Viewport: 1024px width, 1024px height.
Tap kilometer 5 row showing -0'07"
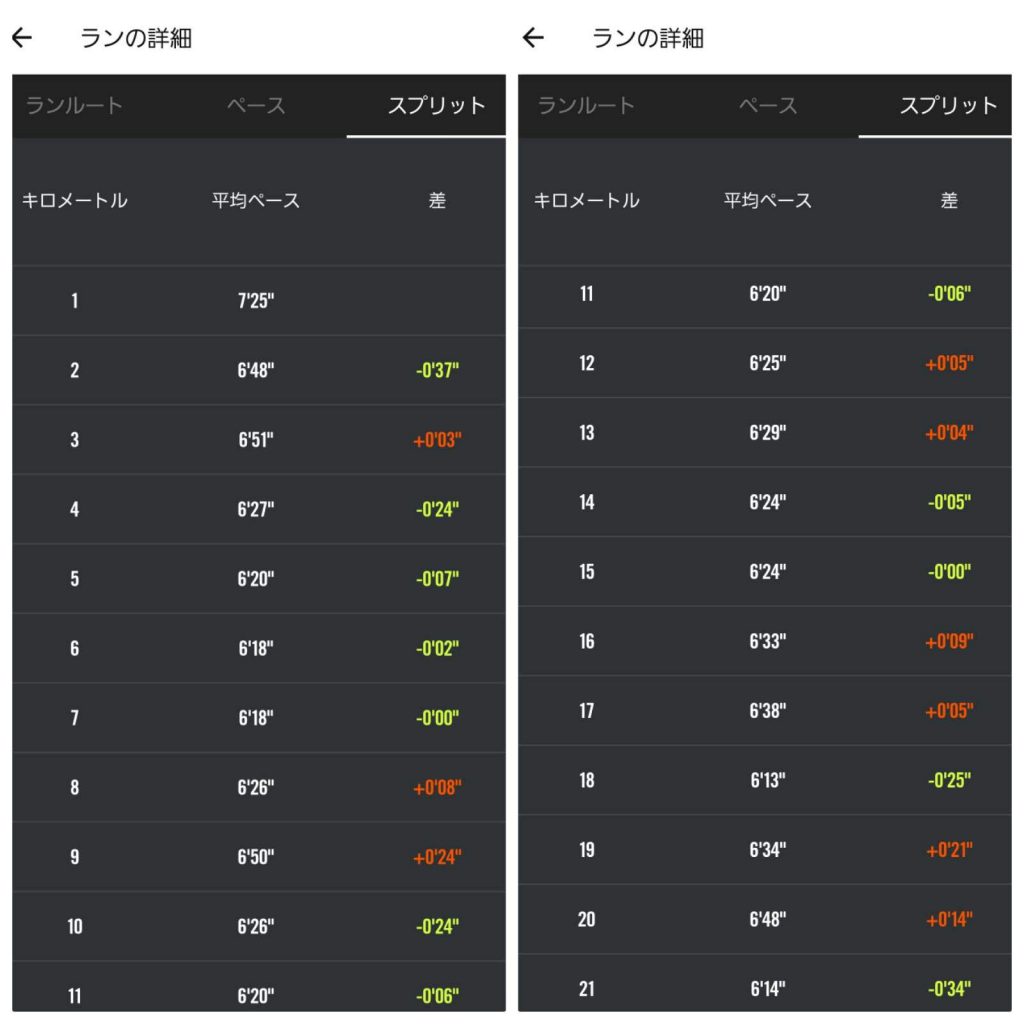[x=259, y=579]
